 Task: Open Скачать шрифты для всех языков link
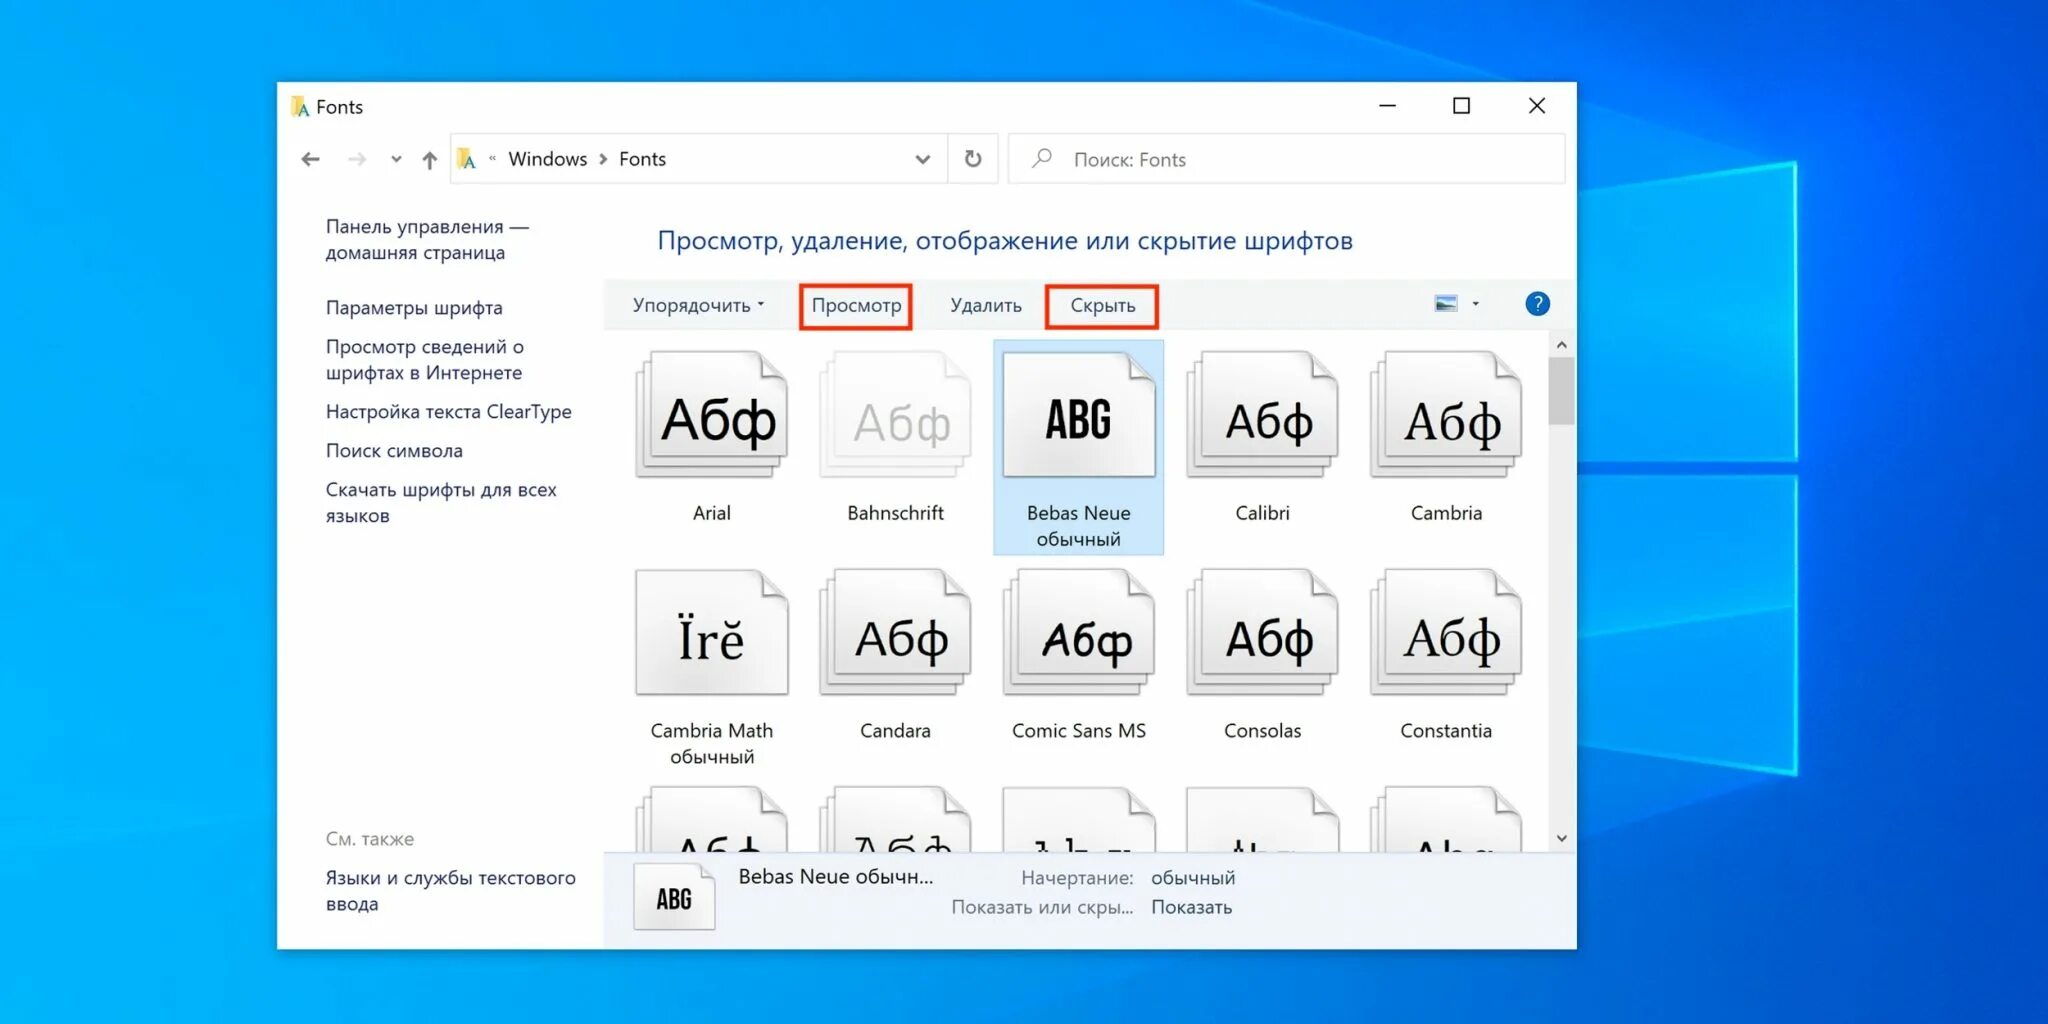pyautogui.click(x=441, y=503)
